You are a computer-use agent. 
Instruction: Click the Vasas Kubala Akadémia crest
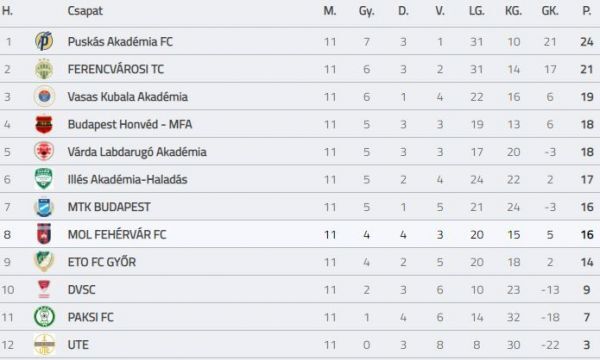pyautogui.click(x=44, y=96)
